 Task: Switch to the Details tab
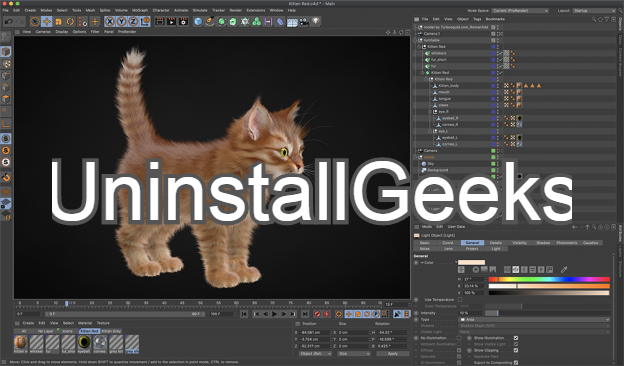tap(496, 243)
